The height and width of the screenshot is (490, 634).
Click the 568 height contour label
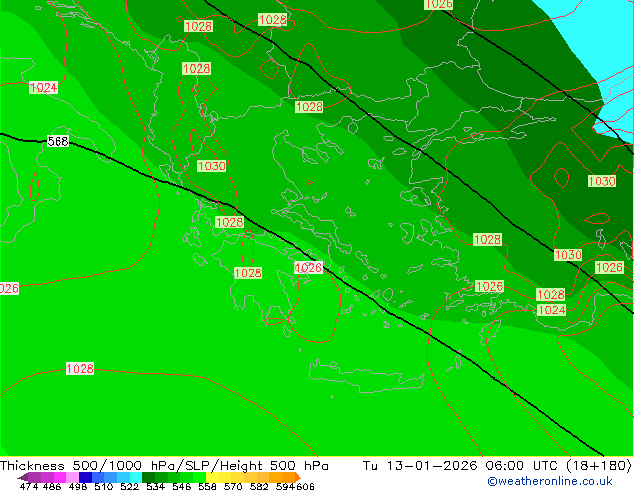pos(58,142)
